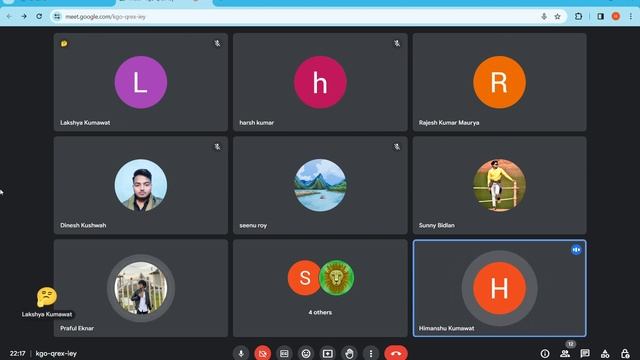Screen dimensions: 640x360
Task: Click the '4 others' label
Action: coord(320,312)
